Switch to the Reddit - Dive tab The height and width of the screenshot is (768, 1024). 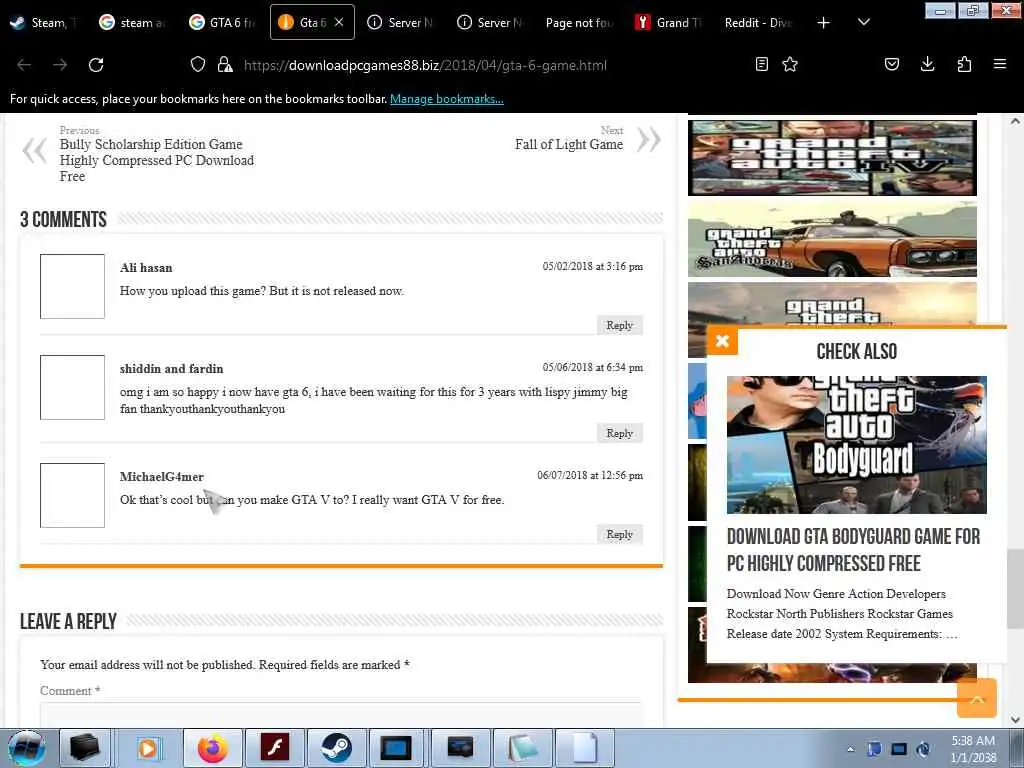pyautogui.click(x=759, y=22)
